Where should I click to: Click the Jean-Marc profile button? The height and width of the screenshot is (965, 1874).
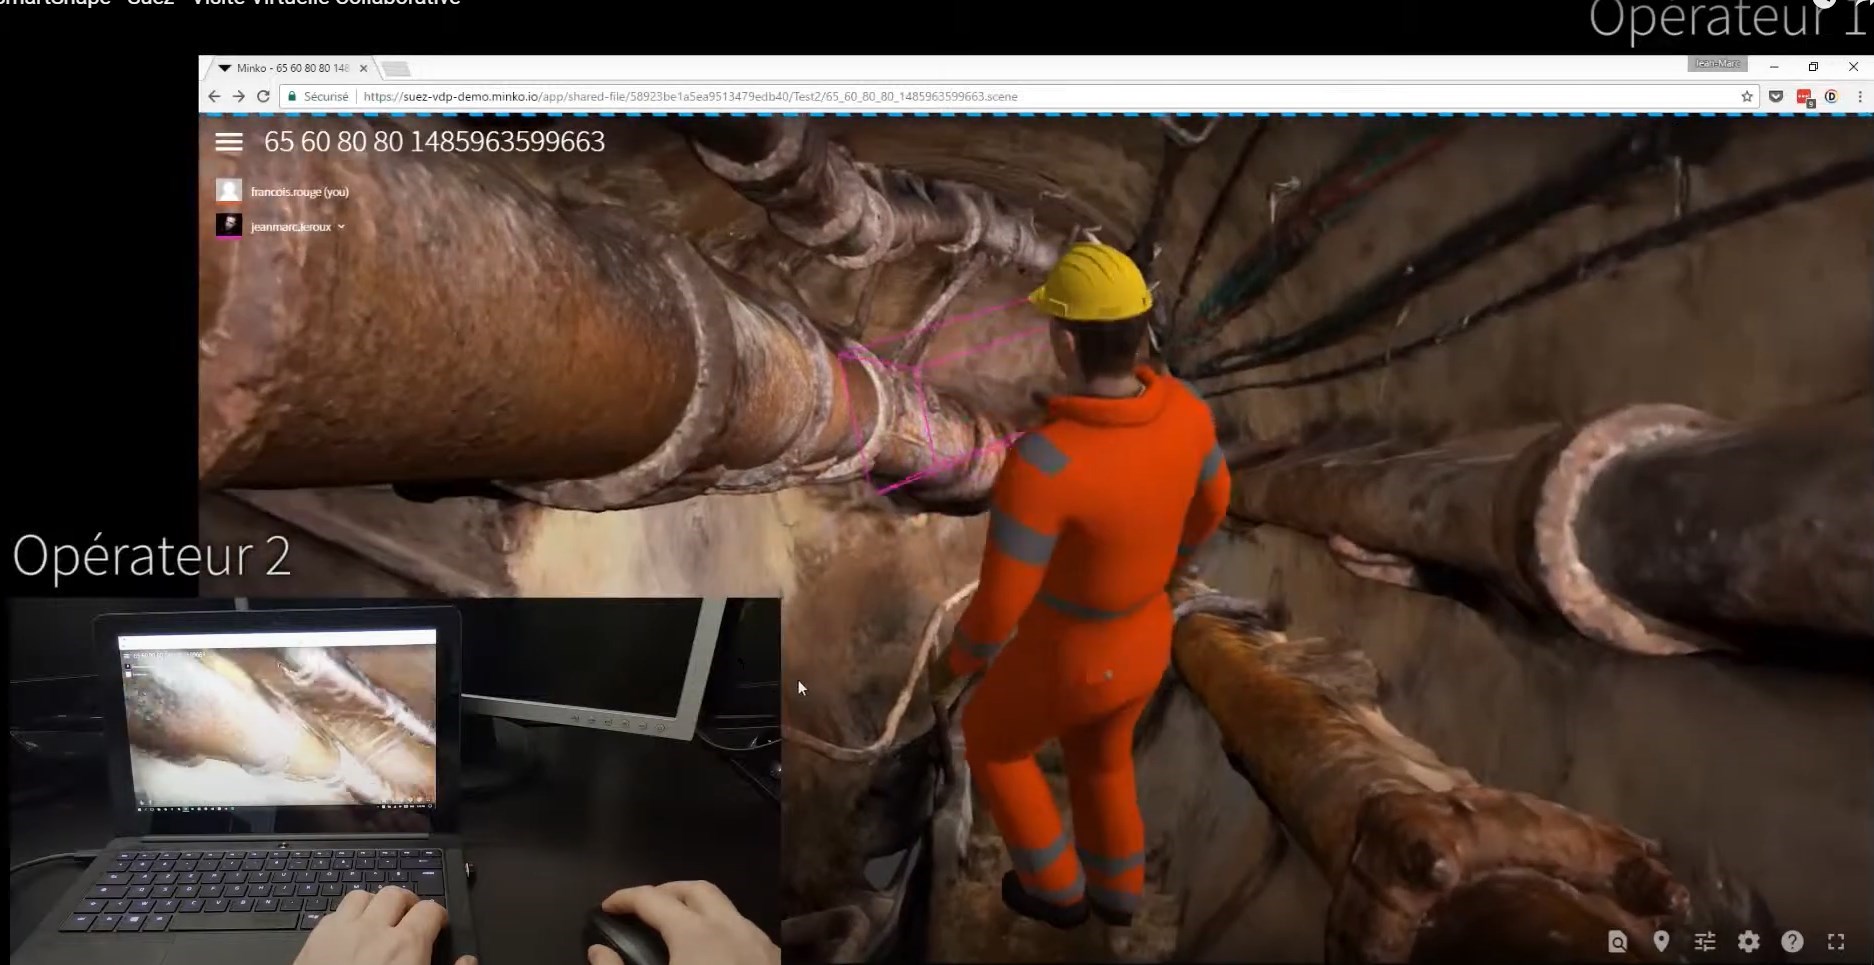[1717, 64]
